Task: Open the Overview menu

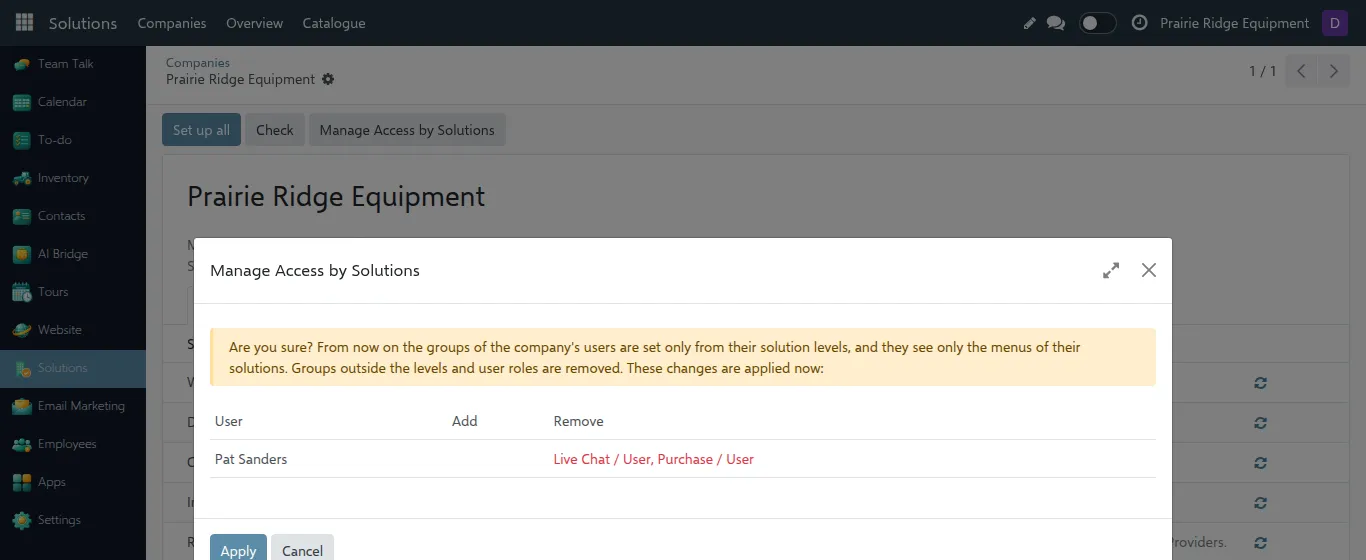Action: tap(254, 23)
